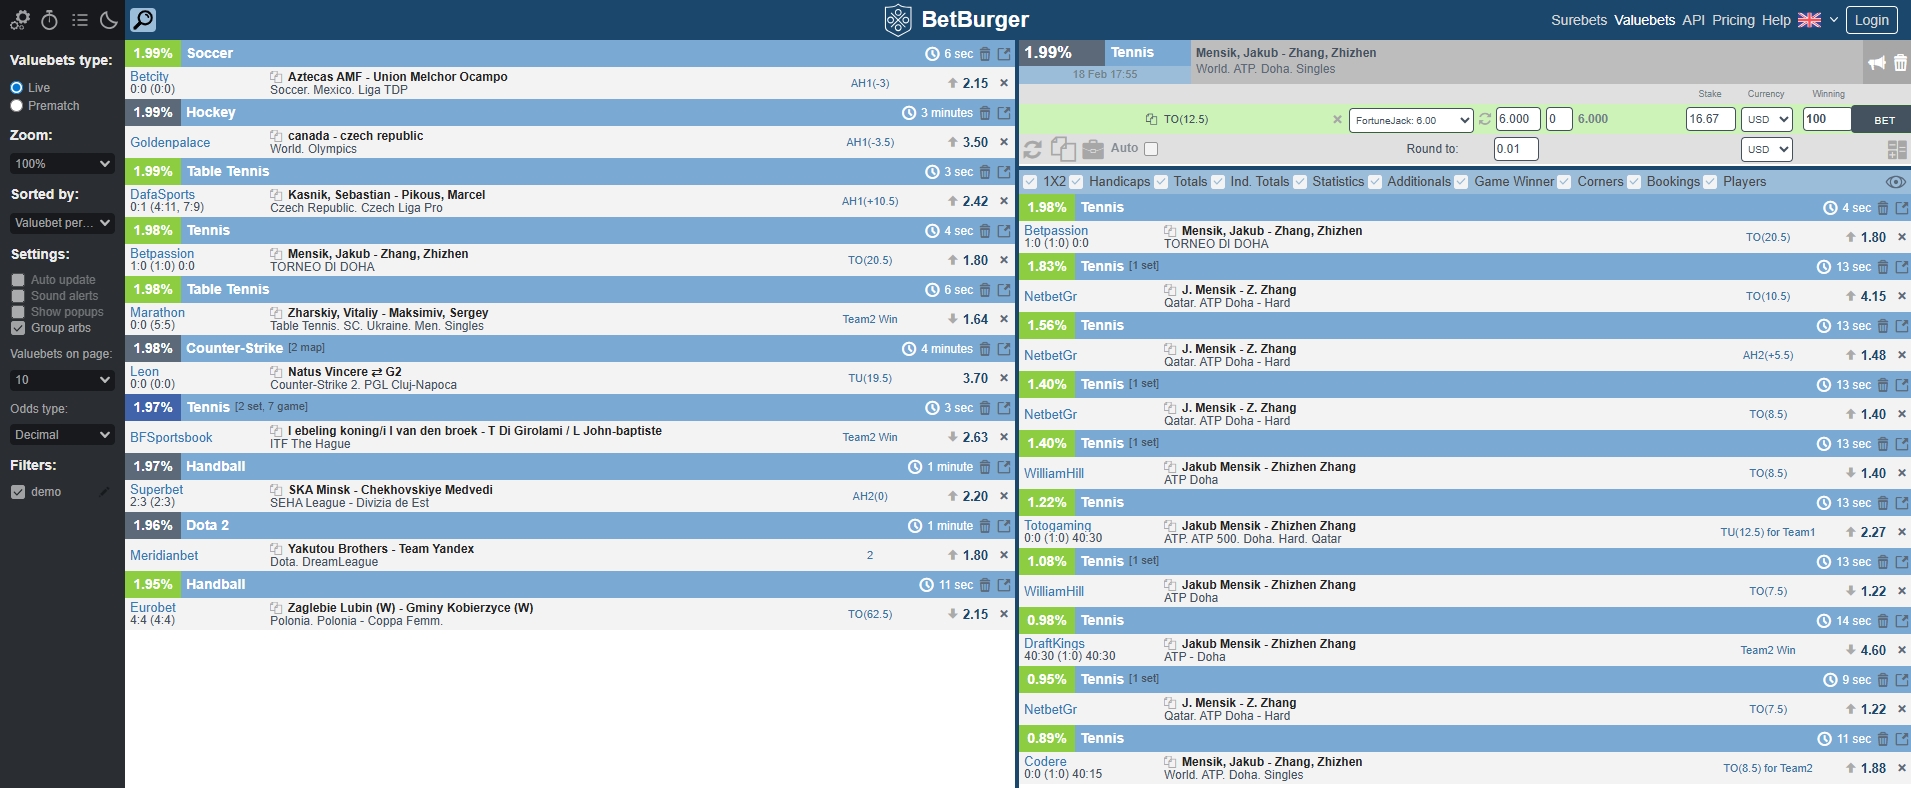The width and height of the screenshot is (1911, 788).
Task: Enable Sound alerts setting
Action: click(18, 296)
